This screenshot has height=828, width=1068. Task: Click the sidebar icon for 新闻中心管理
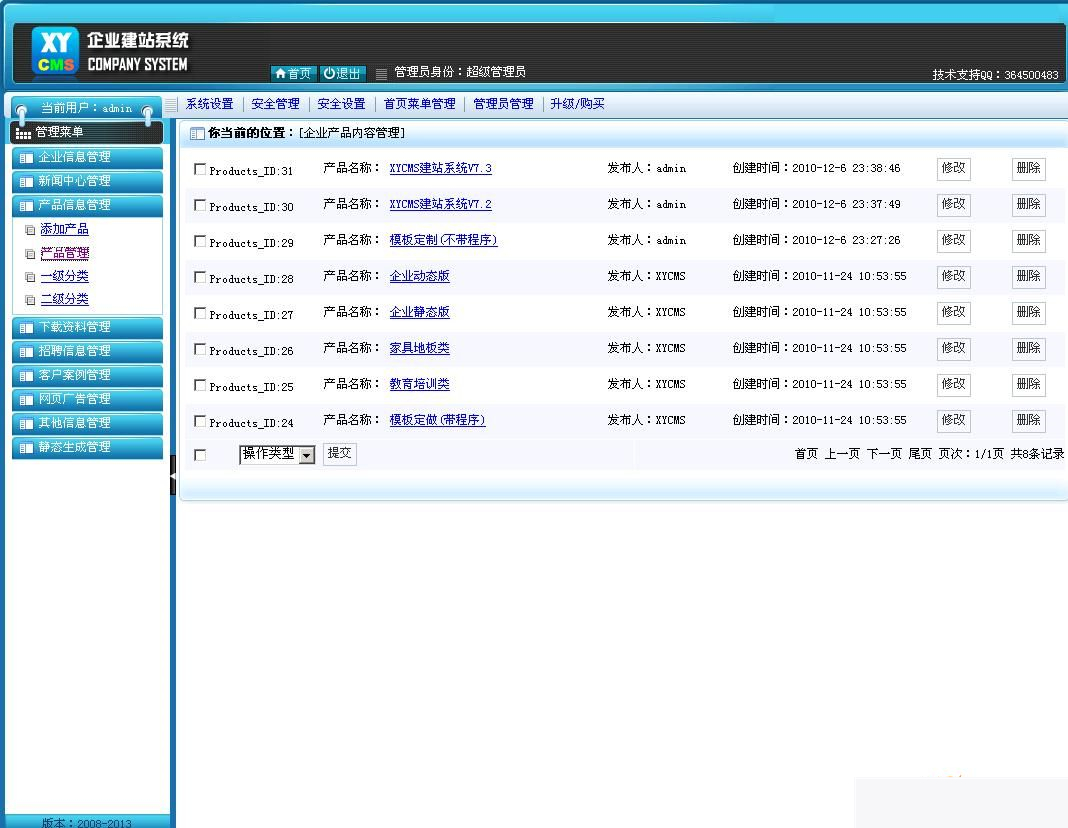pyautogui.click(x=25, y=181)
